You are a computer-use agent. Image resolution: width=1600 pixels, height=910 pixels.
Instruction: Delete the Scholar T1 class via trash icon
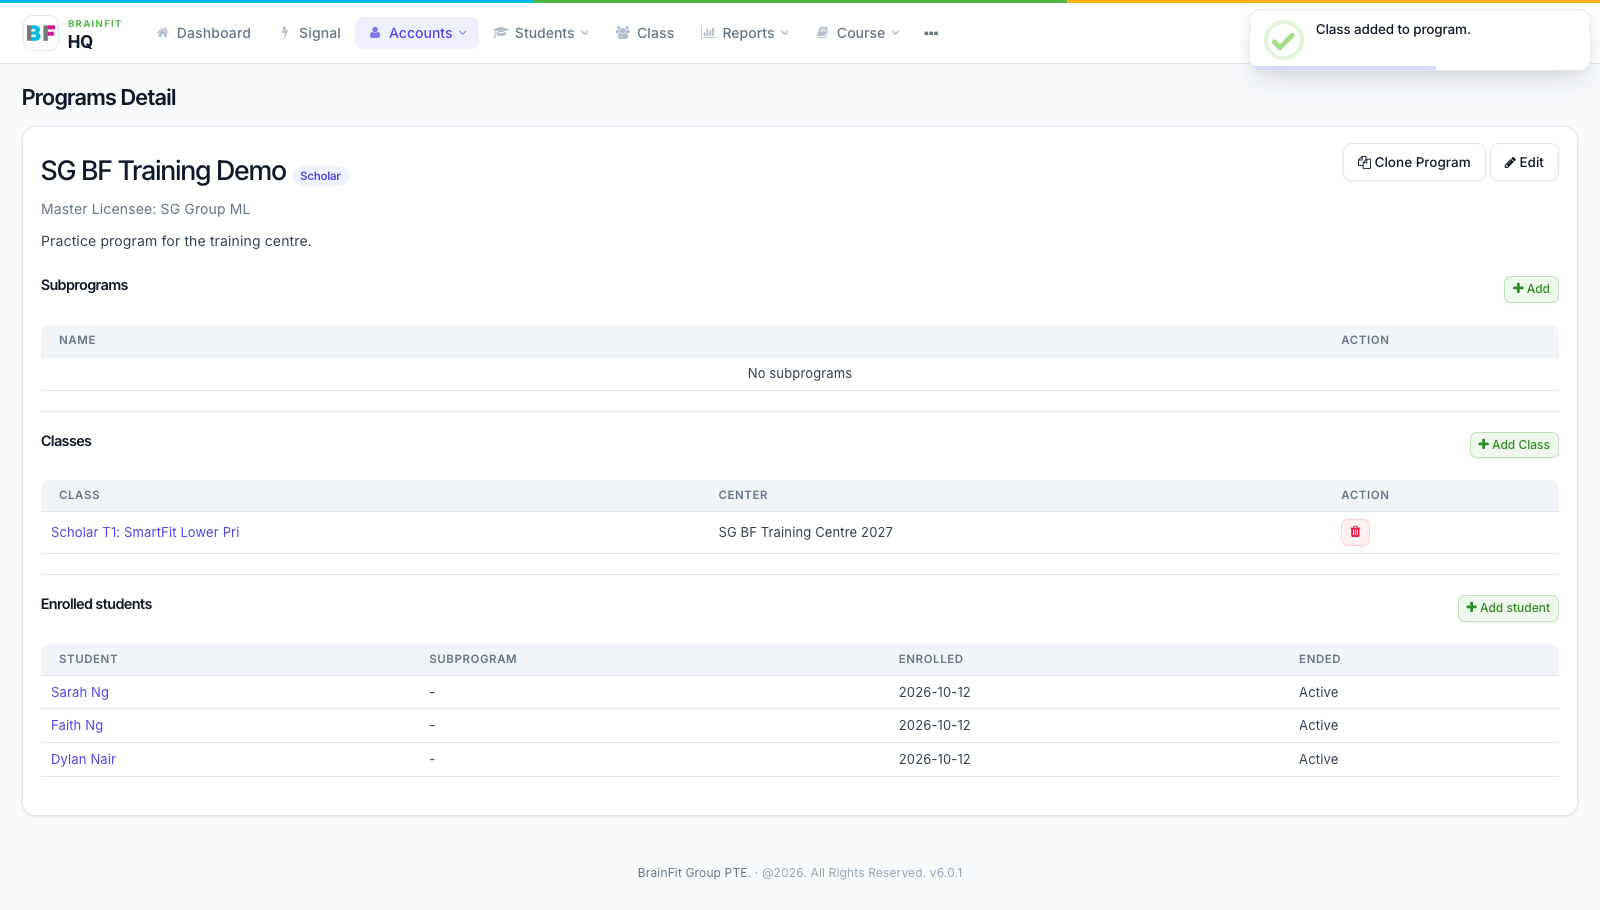[1355, 532]
